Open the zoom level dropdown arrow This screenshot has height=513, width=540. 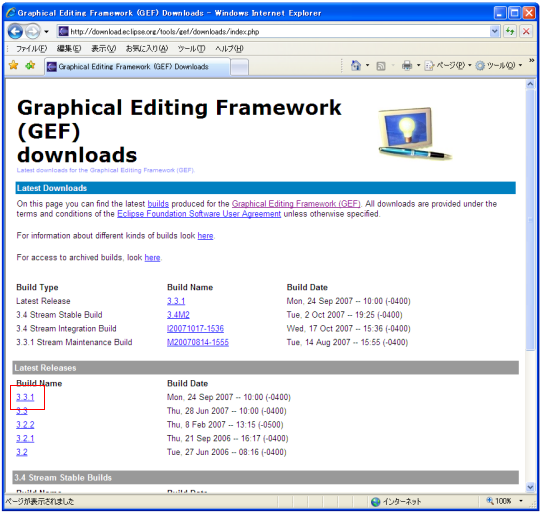[x=521, y=501]
